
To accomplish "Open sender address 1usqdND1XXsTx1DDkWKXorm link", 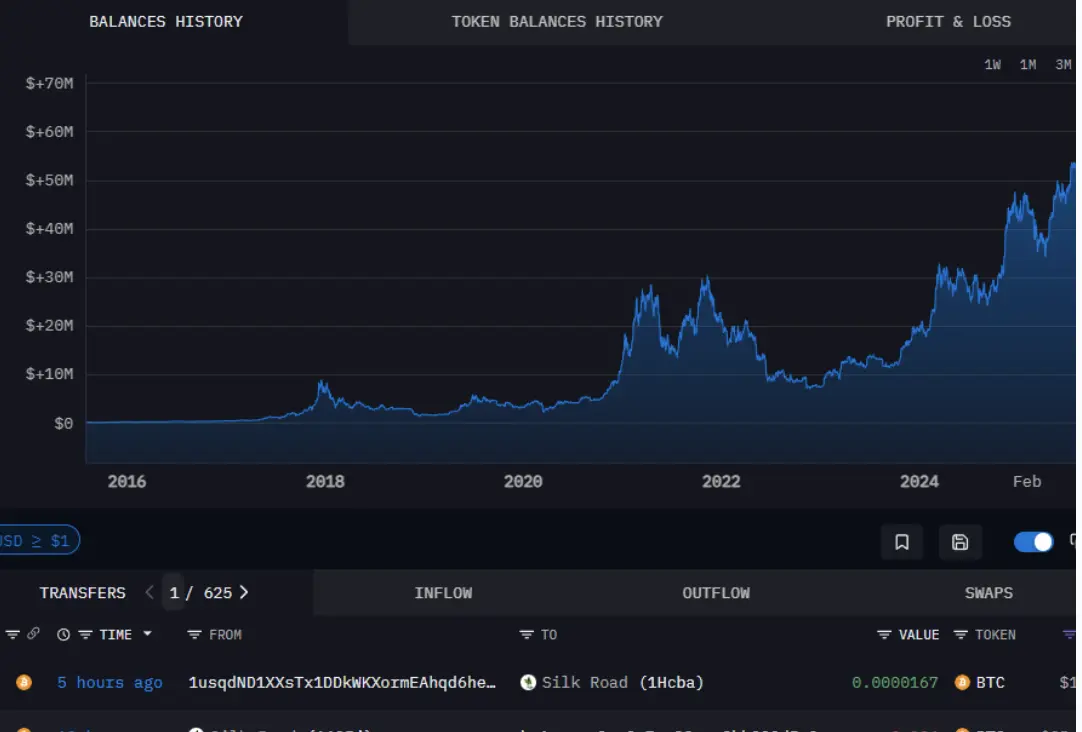I will (342, 682).
